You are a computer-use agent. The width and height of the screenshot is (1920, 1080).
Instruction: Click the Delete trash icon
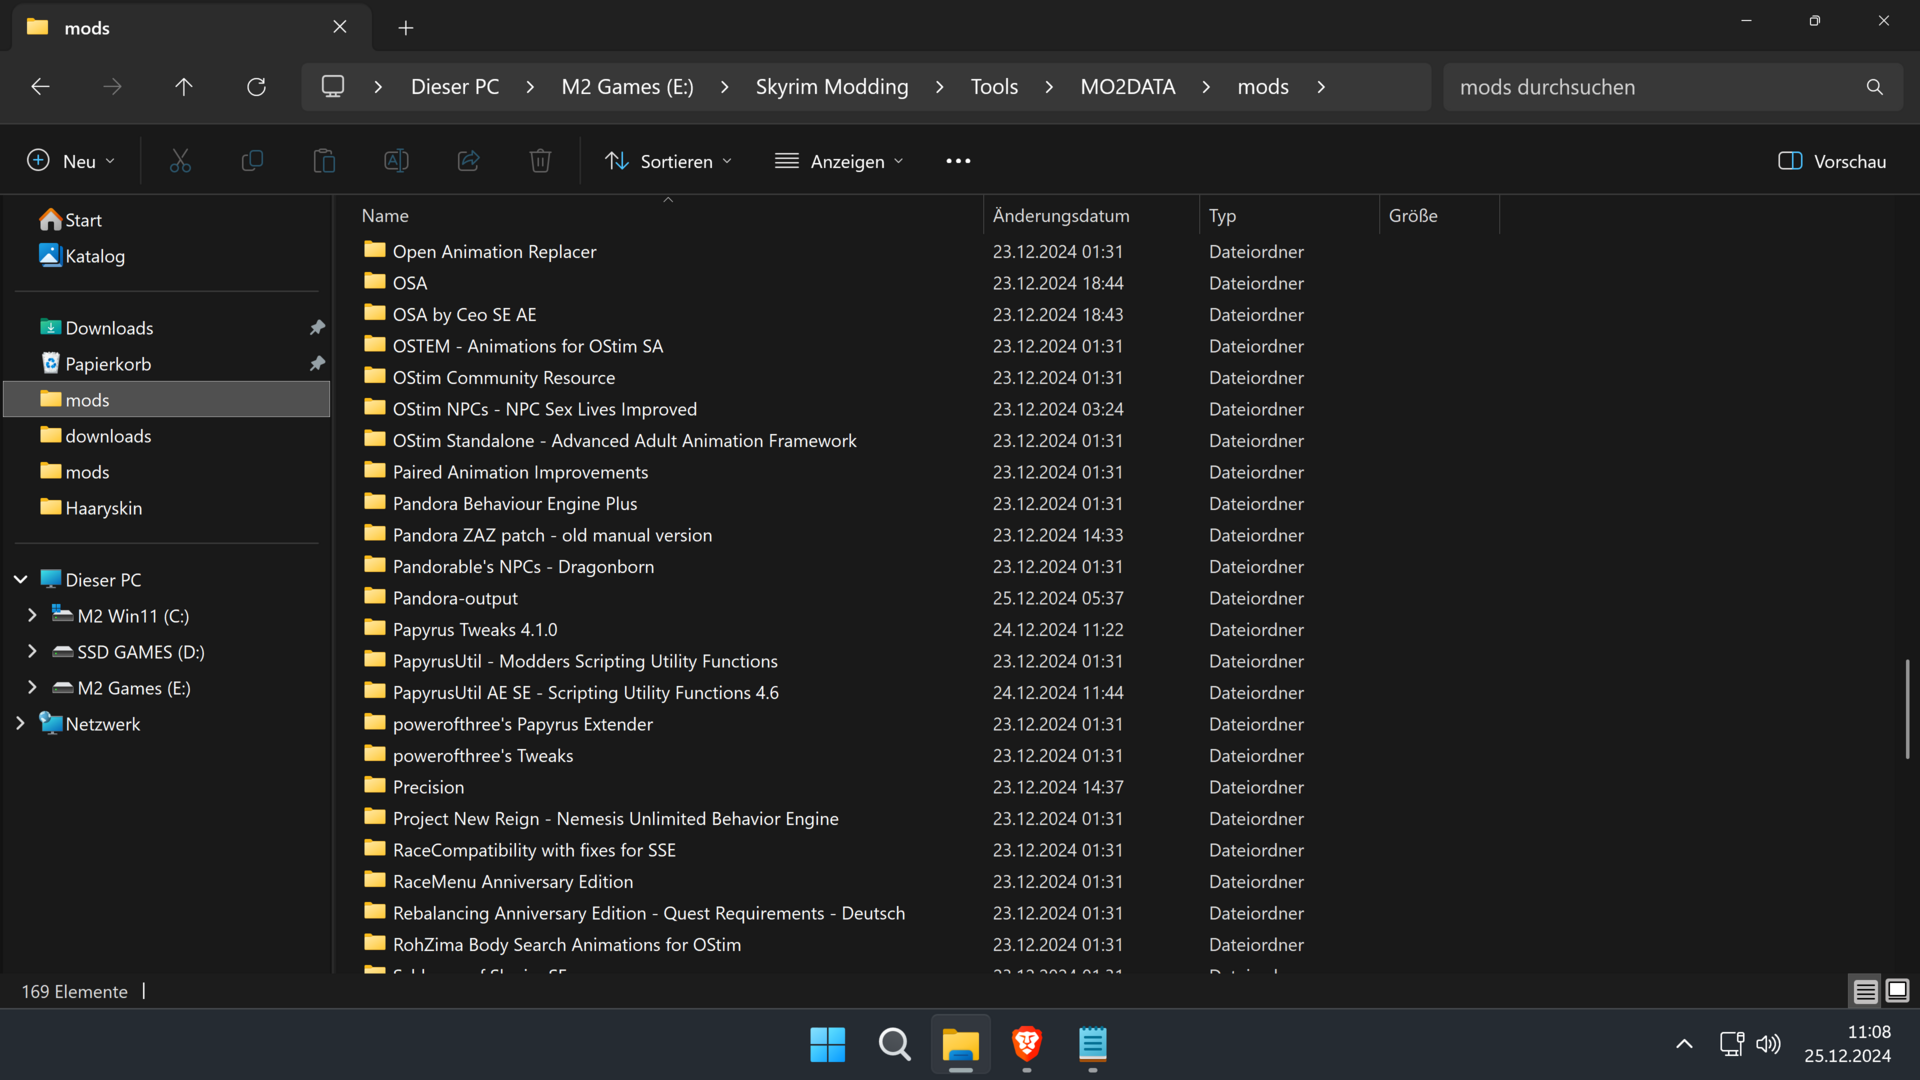point(540,161)
